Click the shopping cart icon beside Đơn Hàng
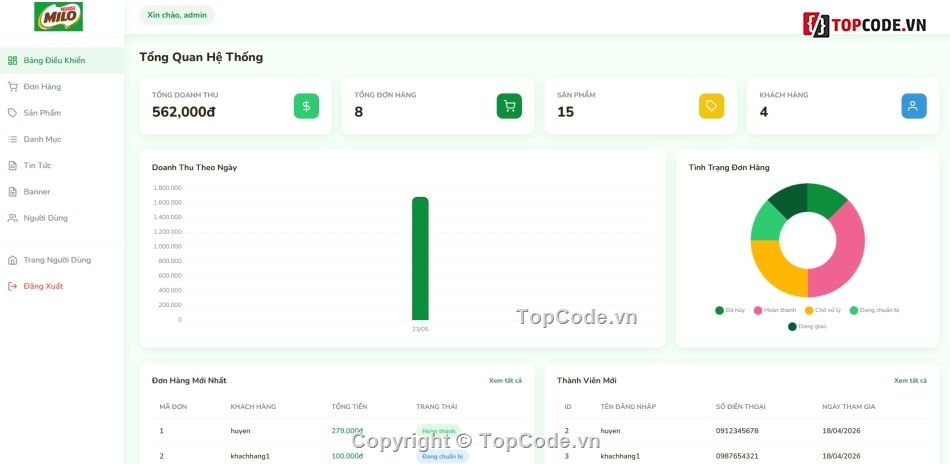The image size is (950, 464). coord(12,87)
